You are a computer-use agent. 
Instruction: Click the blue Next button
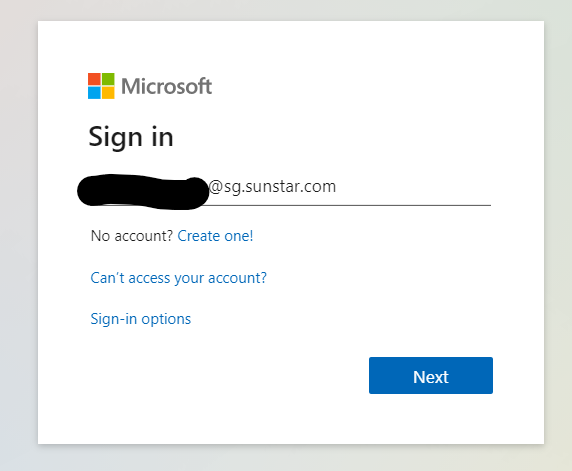431,375
